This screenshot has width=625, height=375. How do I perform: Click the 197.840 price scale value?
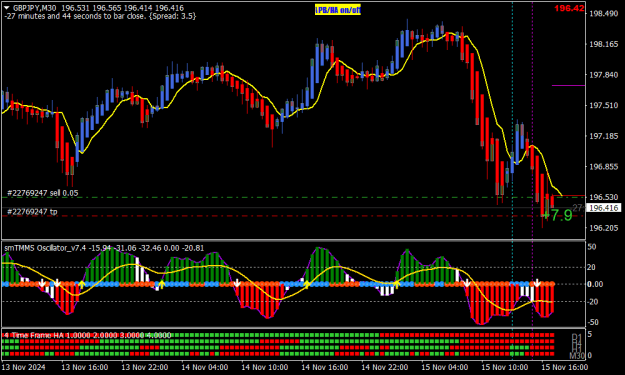[x=603, y=75]
